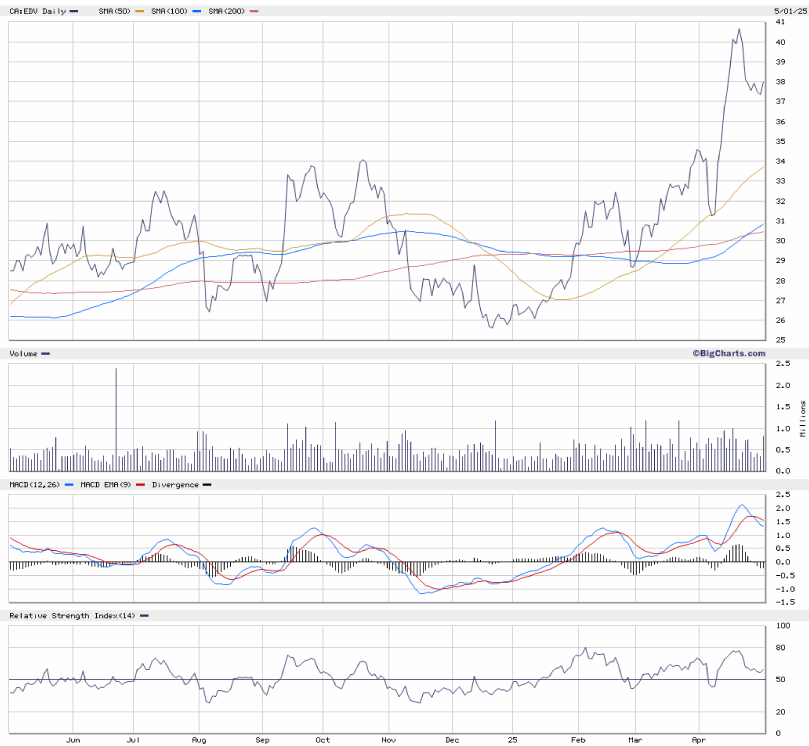Click the CA:EDV Daily legend label
This screenshot has width=809, height=746.
coord(36,10)
